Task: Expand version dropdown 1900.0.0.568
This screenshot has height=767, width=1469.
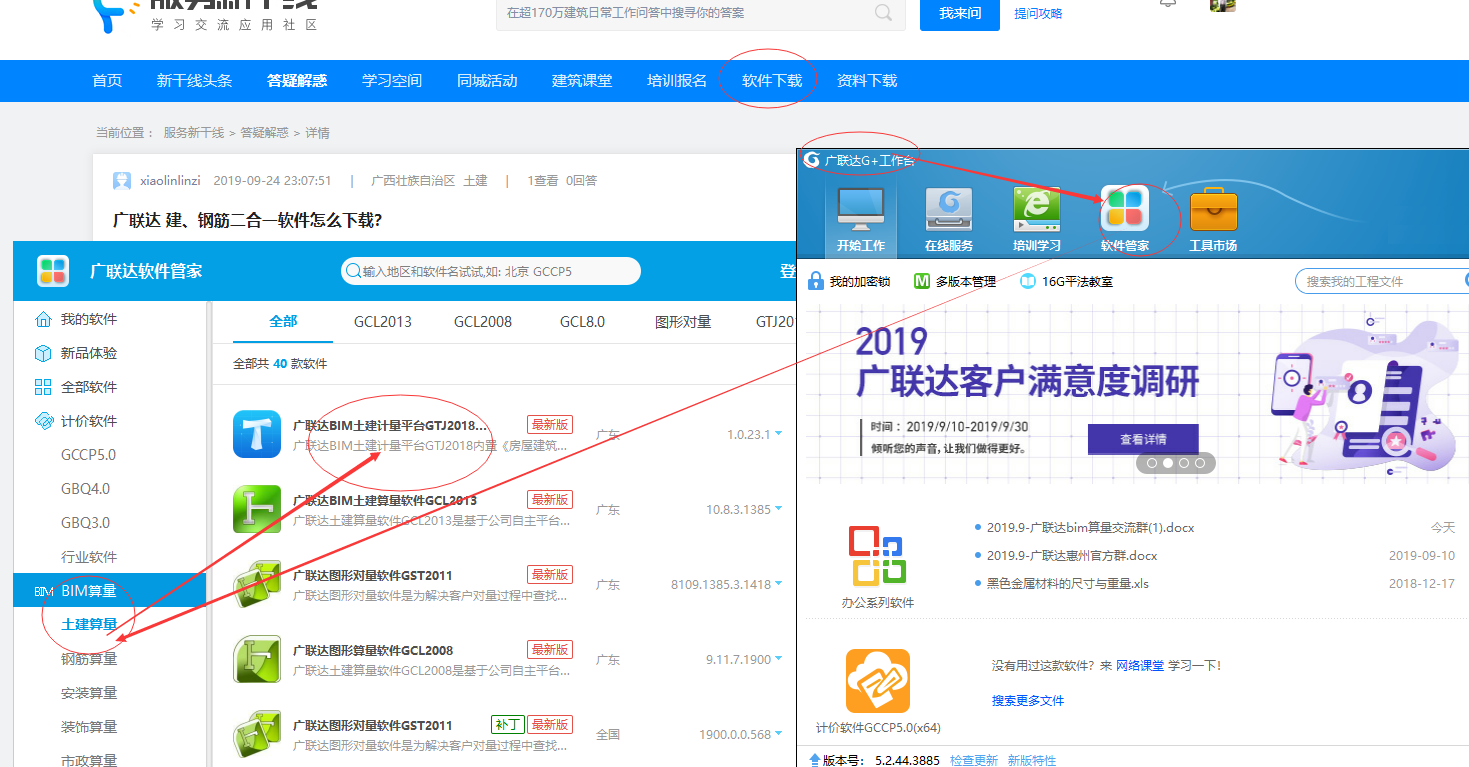Action: tap(778, 733)
